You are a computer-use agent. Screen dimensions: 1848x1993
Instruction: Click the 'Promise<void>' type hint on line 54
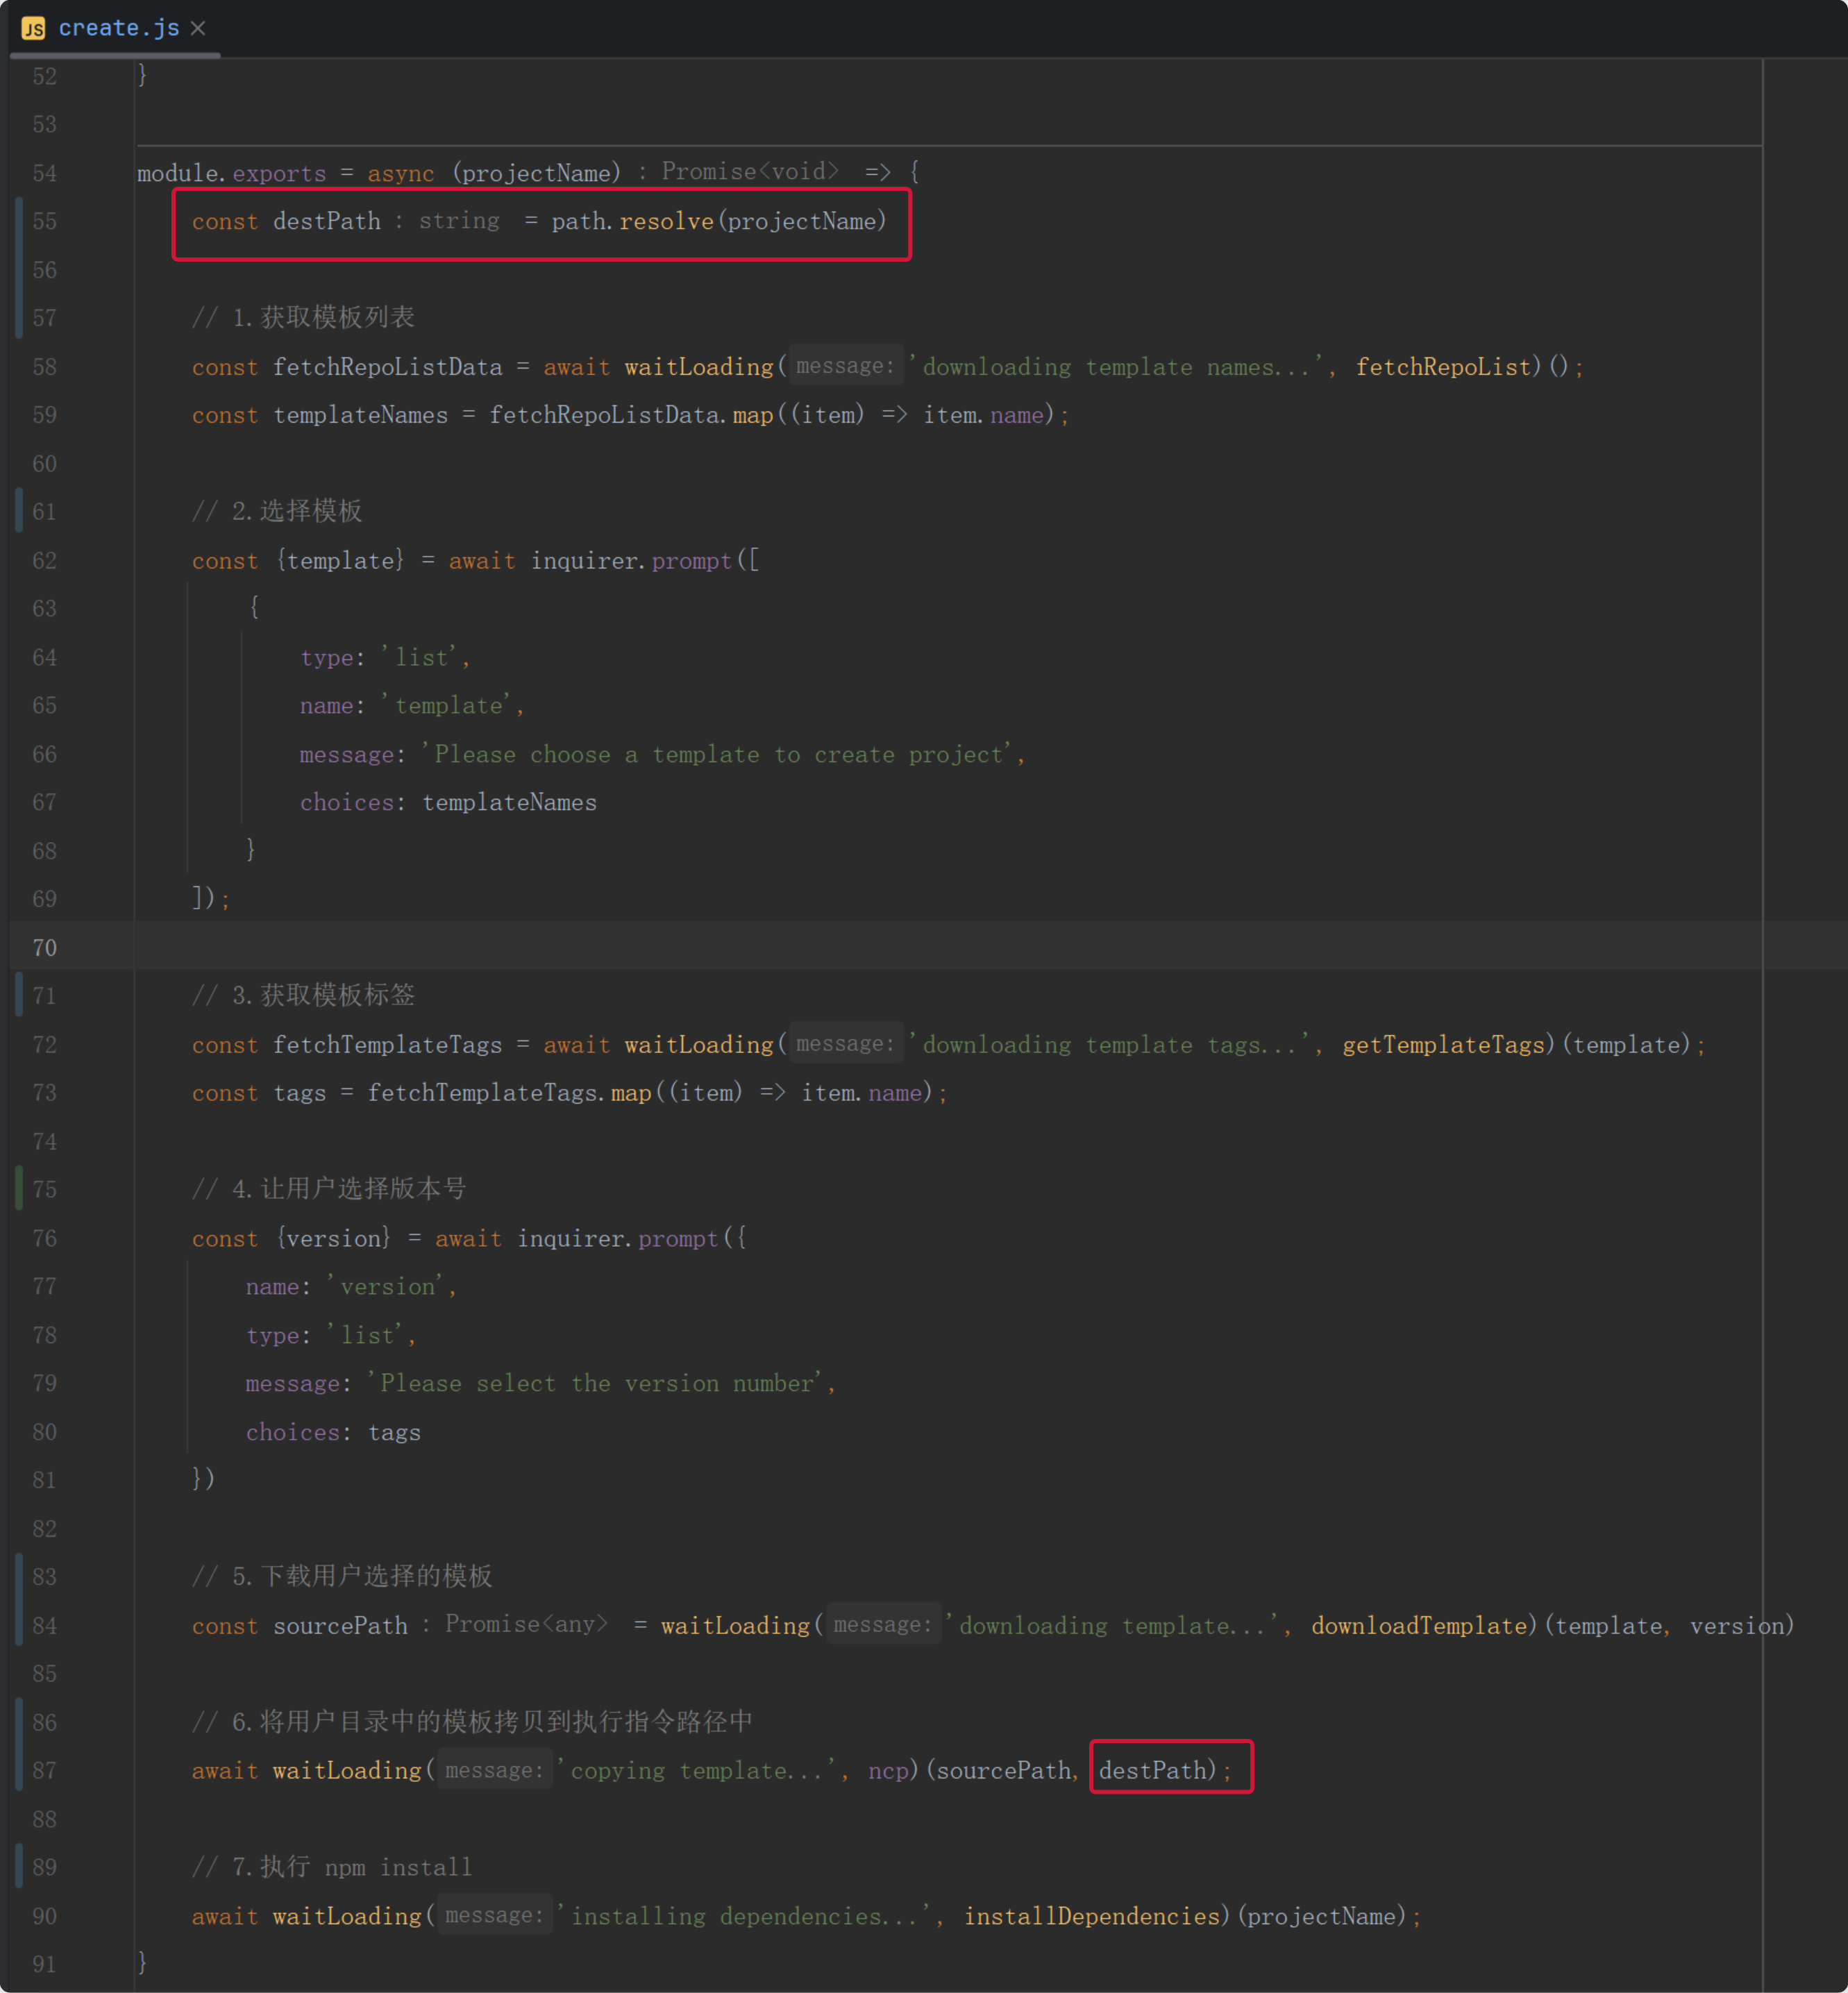tap(750, 172)
